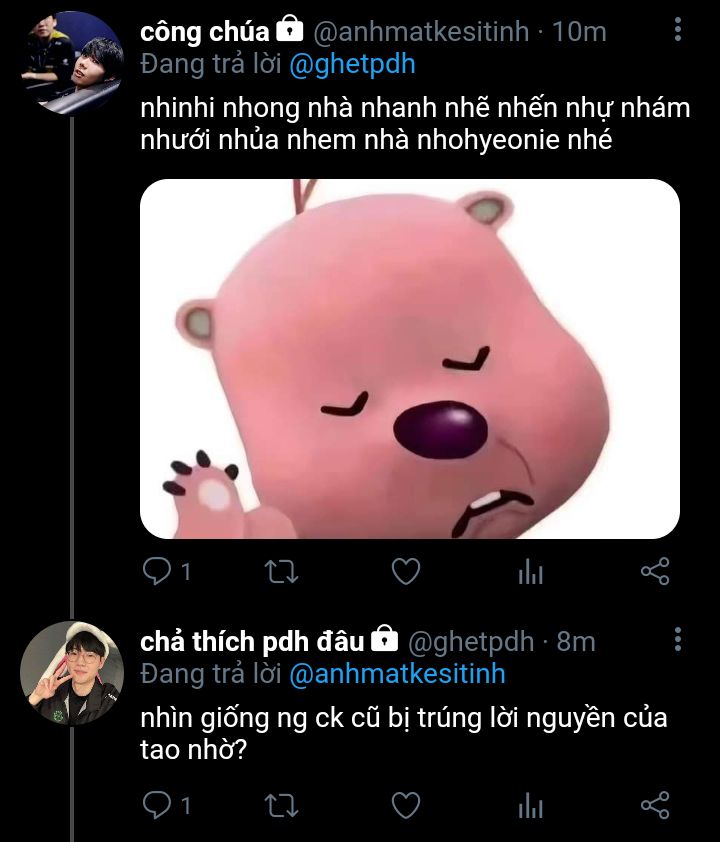This screenshot has width=720, height=842.
Task: Open the @ghetpdh mention link
Action: (x=352, y=65)
